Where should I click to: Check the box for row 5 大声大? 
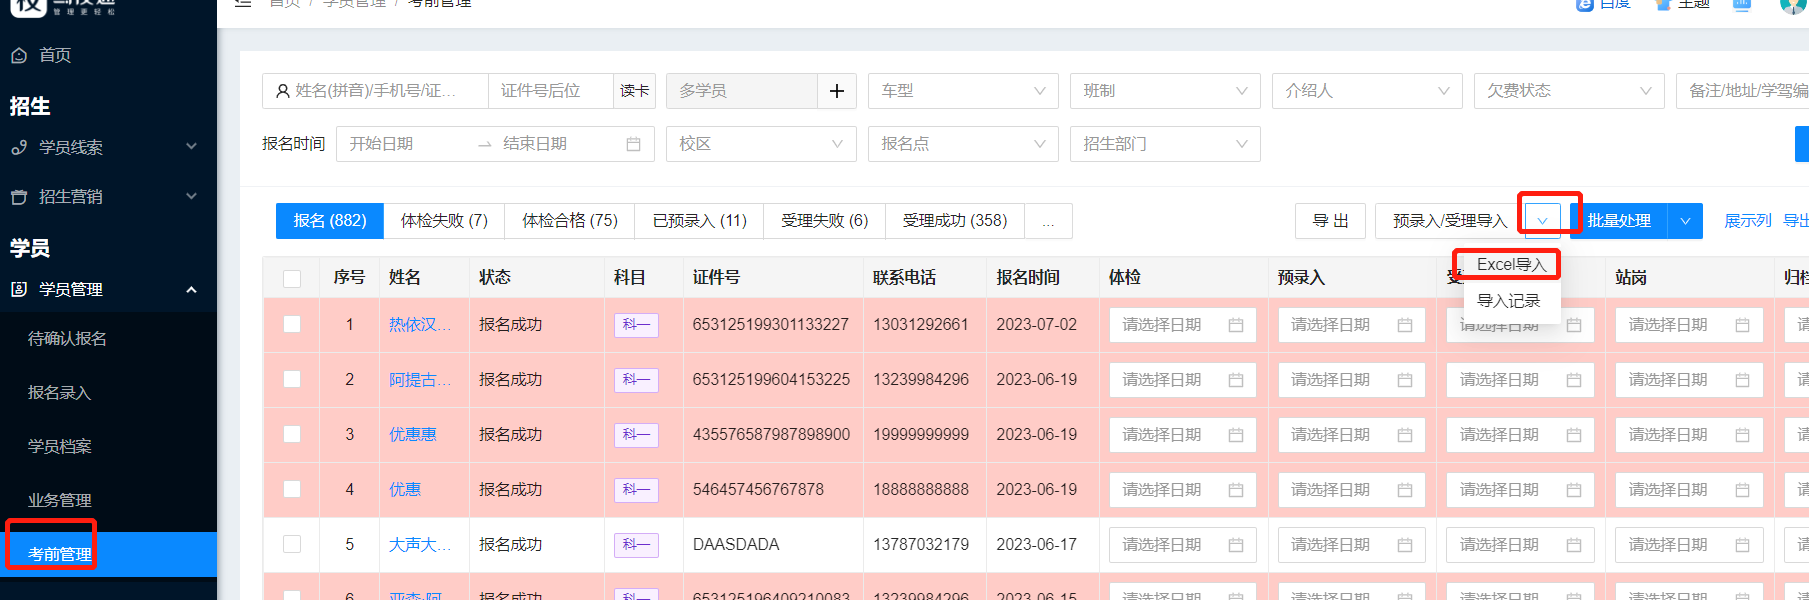(x=292, y=544)
